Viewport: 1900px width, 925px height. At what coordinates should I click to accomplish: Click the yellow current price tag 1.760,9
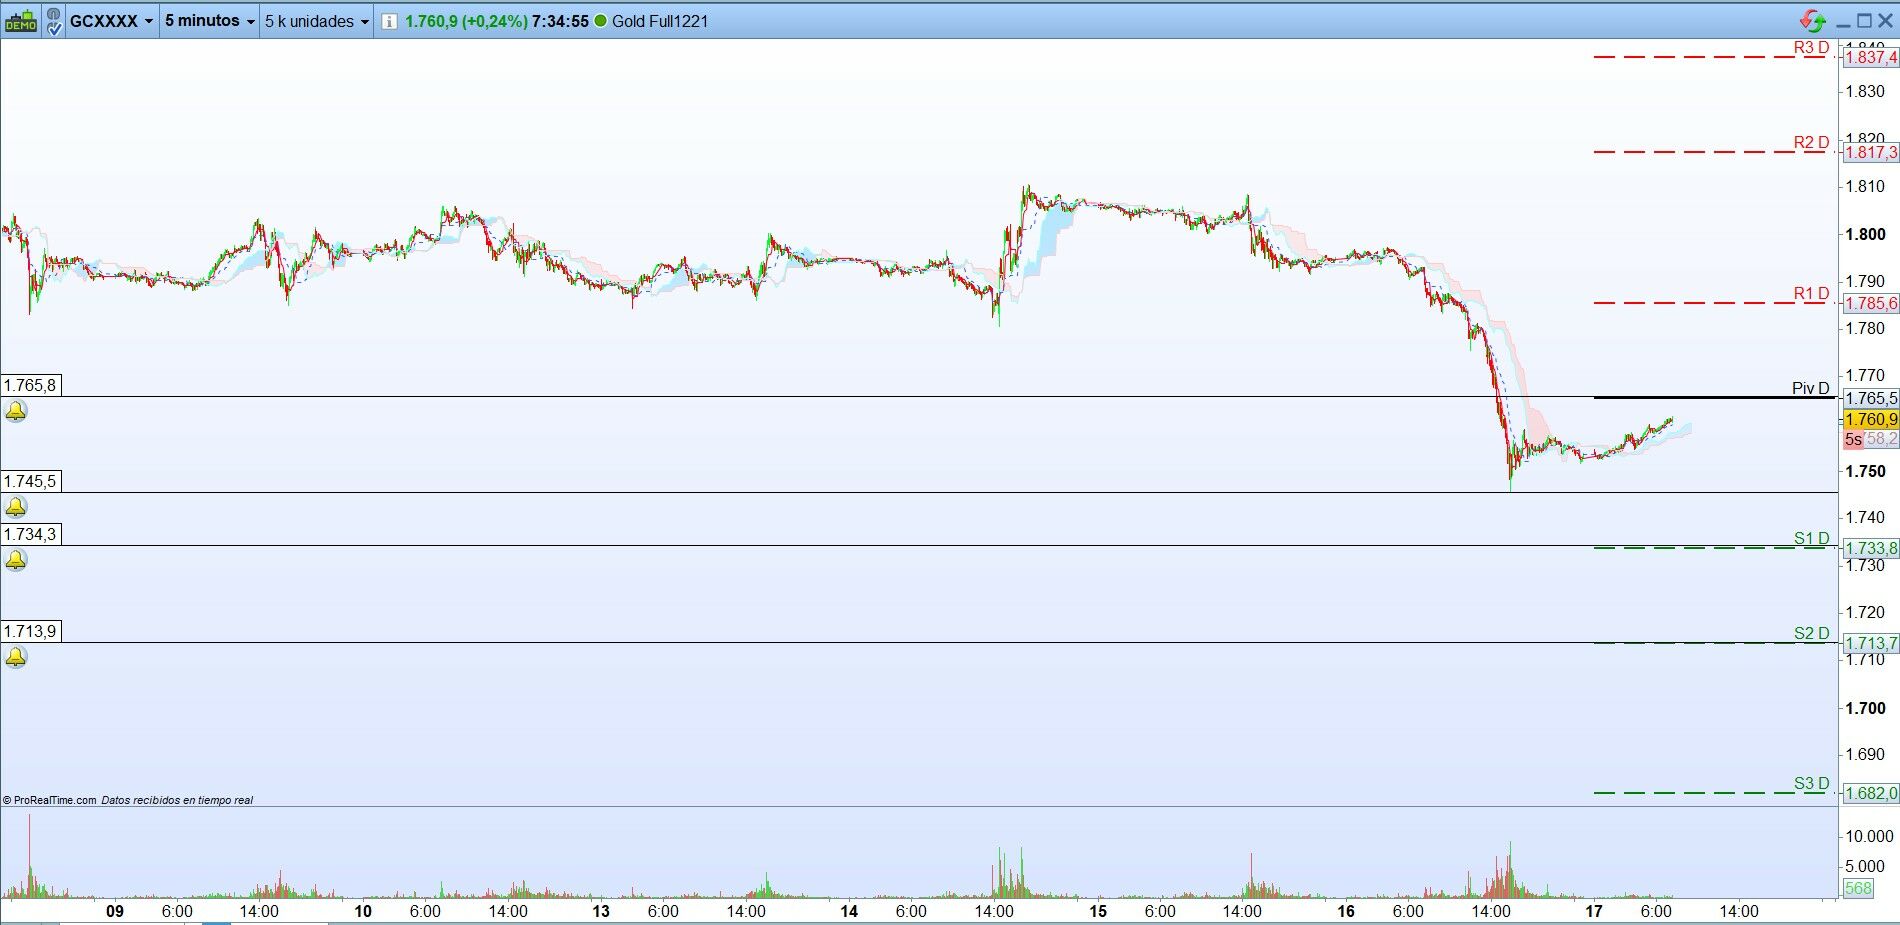1870,419
